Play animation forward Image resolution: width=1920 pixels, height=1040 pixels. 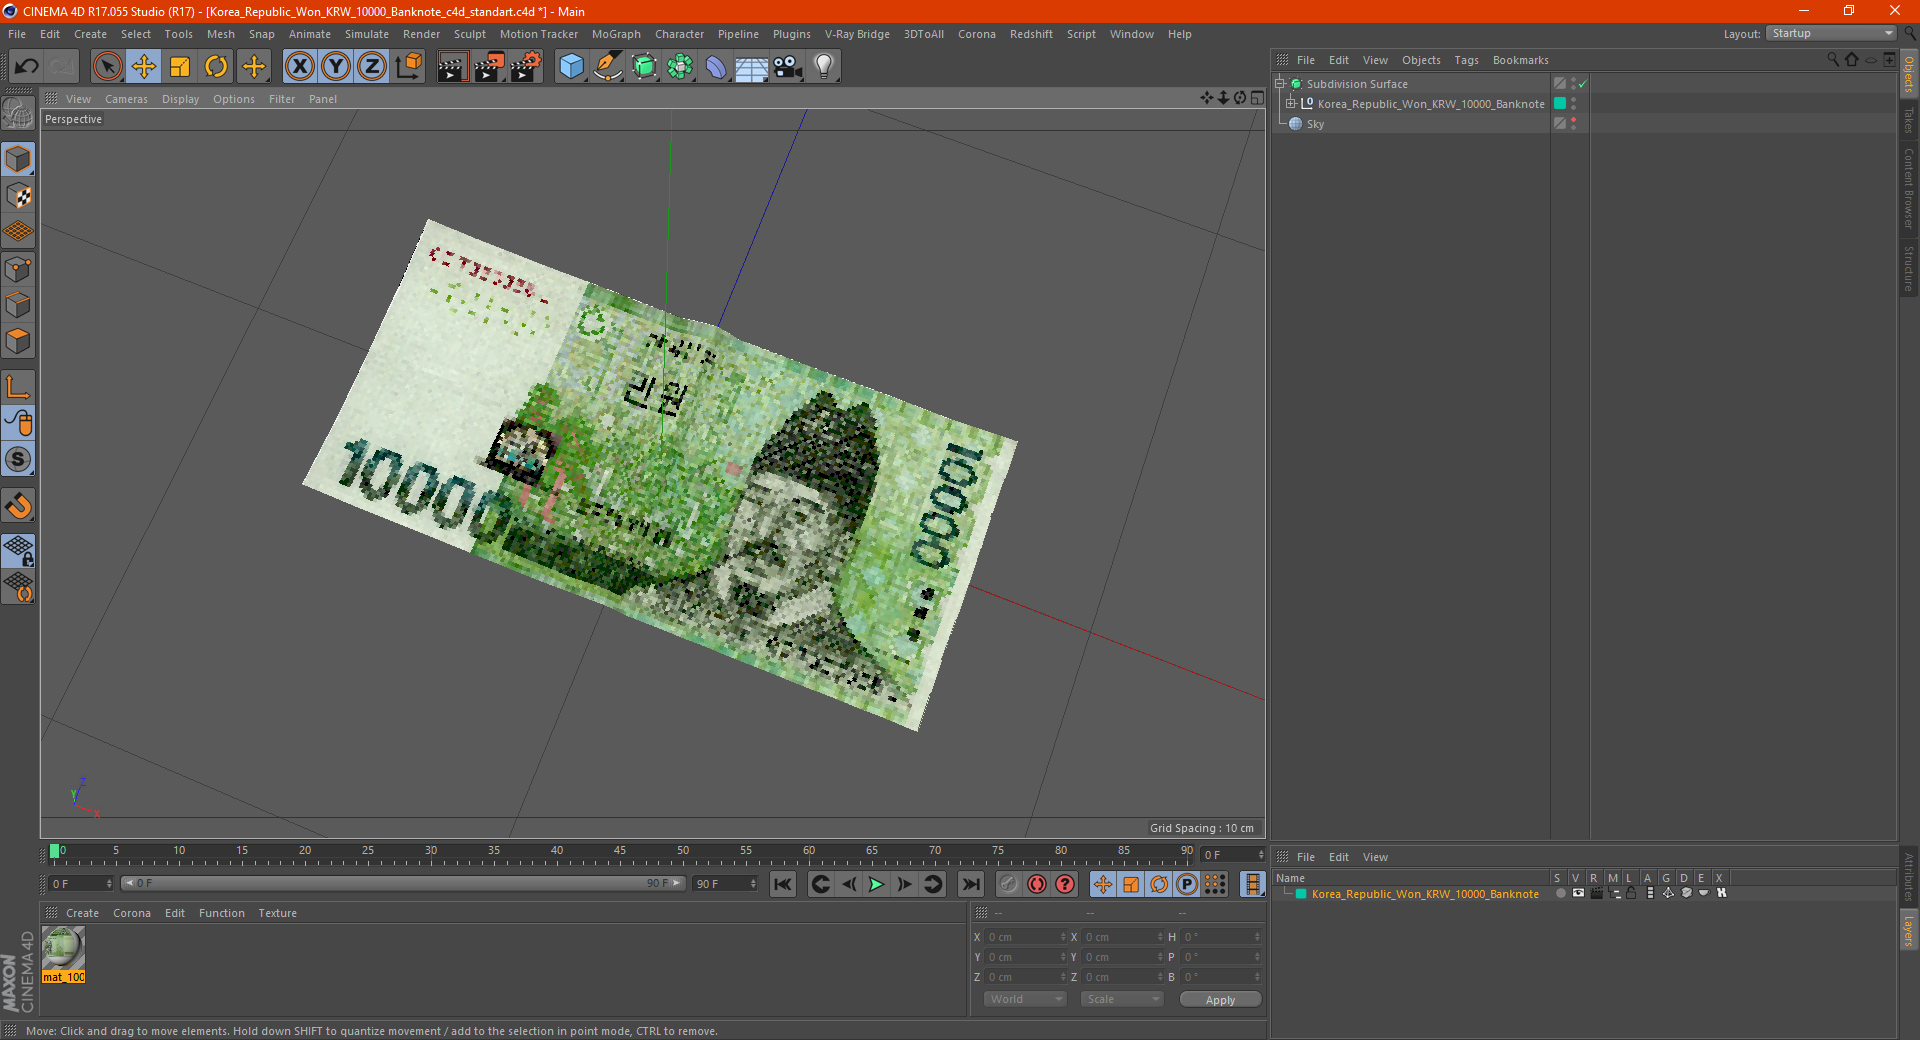[x=876, y=884]
